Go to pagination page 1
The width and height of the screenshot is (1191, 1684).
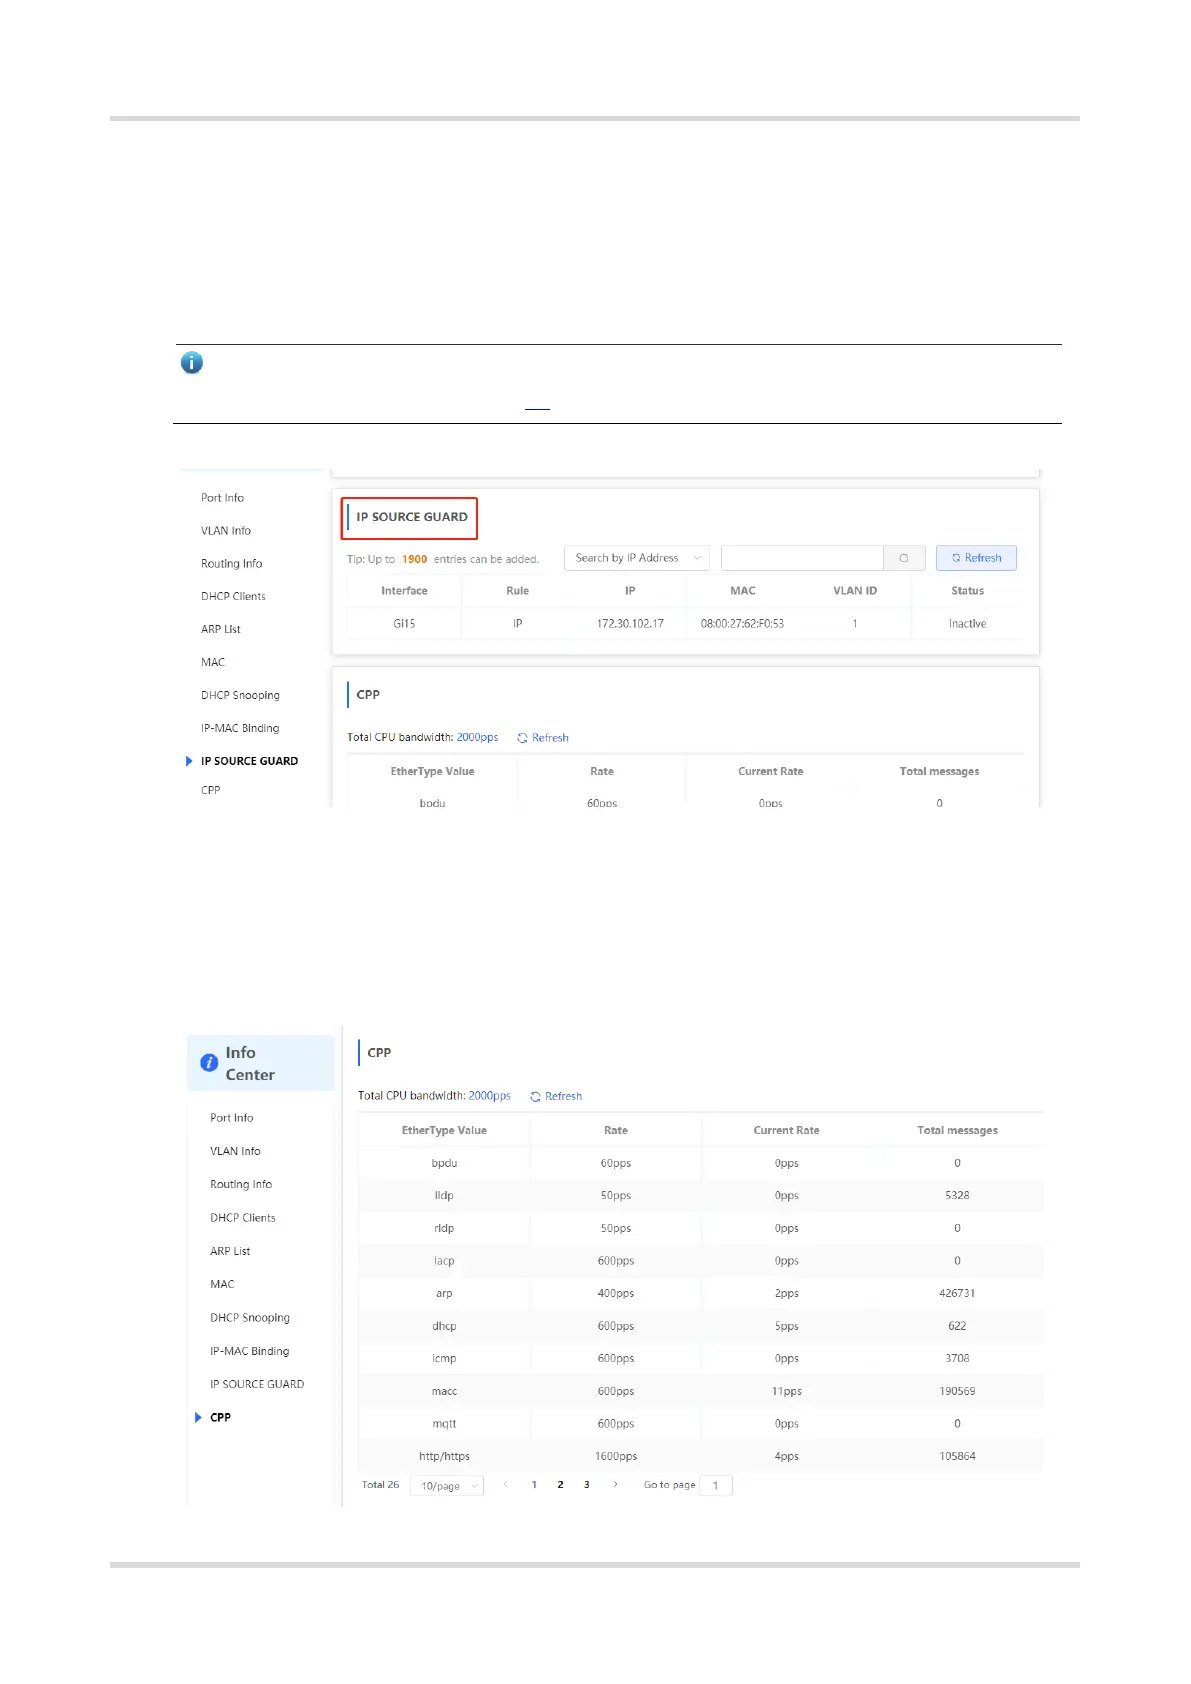pos(534,1485)
